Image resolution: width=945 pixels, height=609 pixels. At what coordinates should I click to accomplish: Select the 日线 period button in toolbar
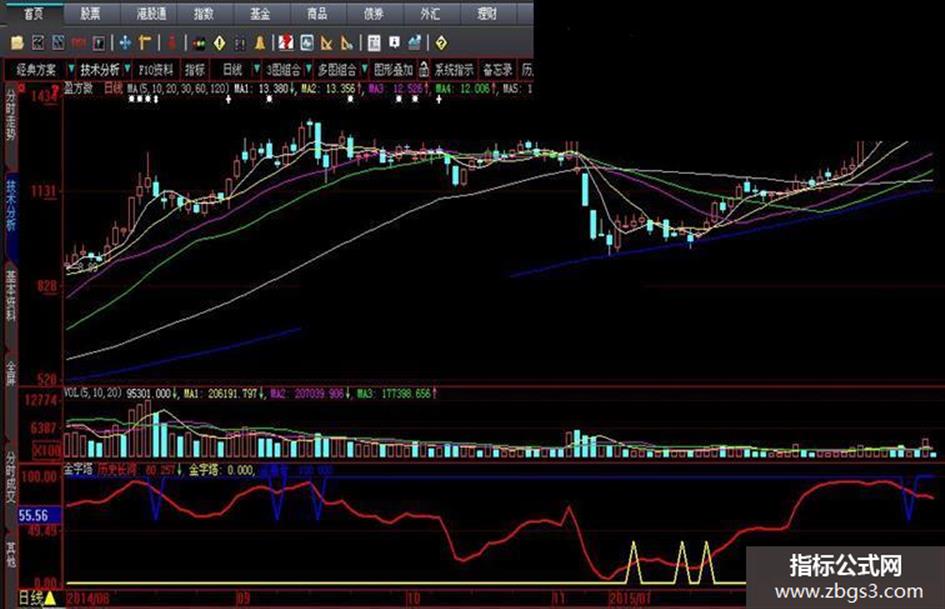[233, 69]
